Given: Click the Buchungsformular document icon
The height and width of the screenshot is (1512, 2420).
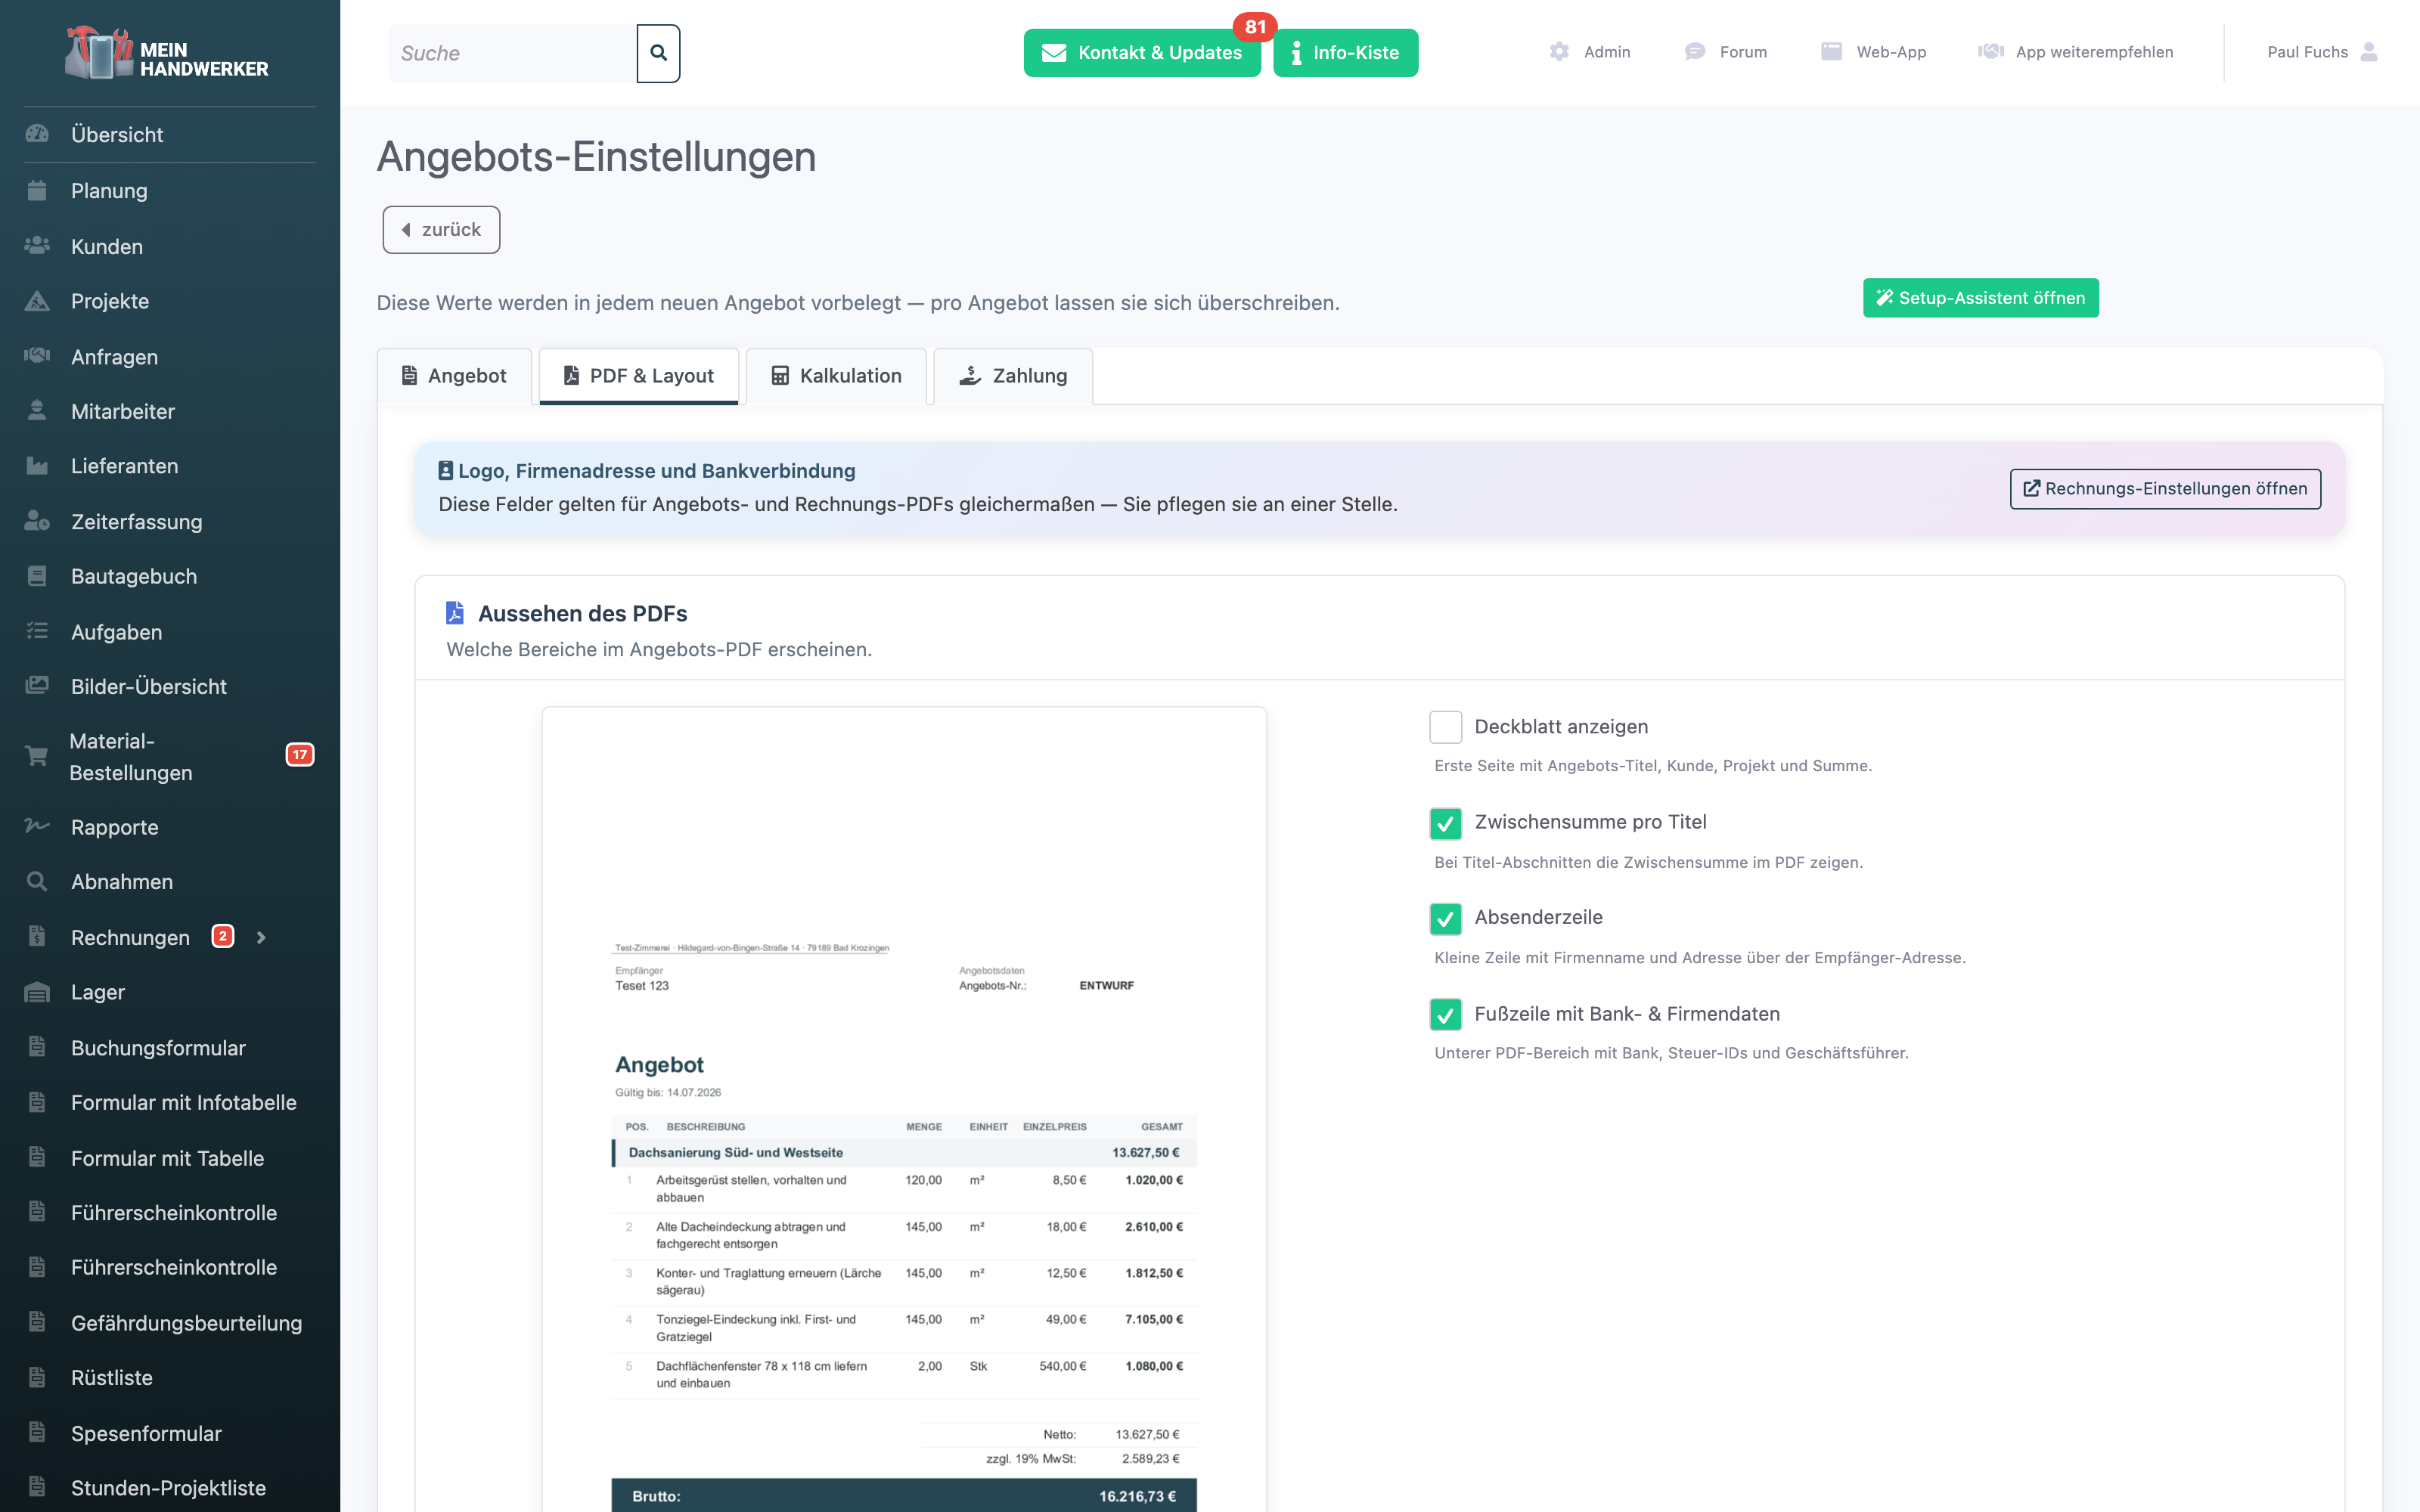Looking at the screenshot, I should (37, 1047).
